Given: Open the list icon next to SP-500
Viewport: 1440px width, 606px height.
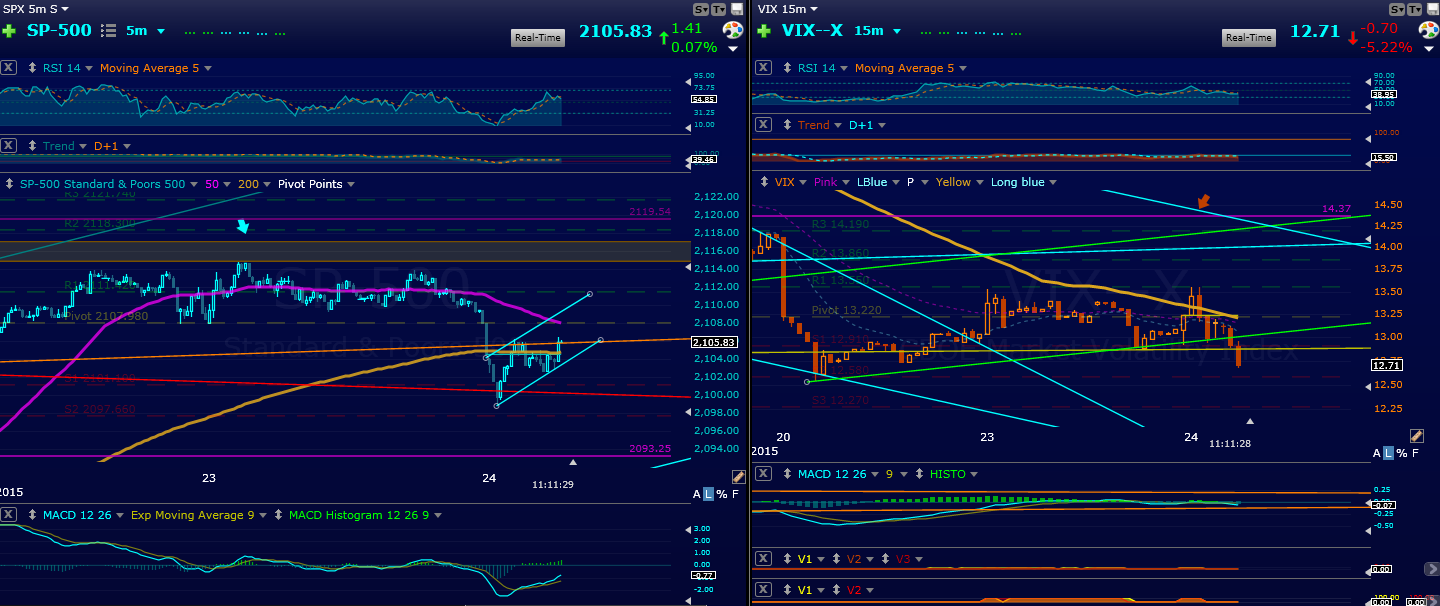Looking at the screenshot, I should (109, 31).
